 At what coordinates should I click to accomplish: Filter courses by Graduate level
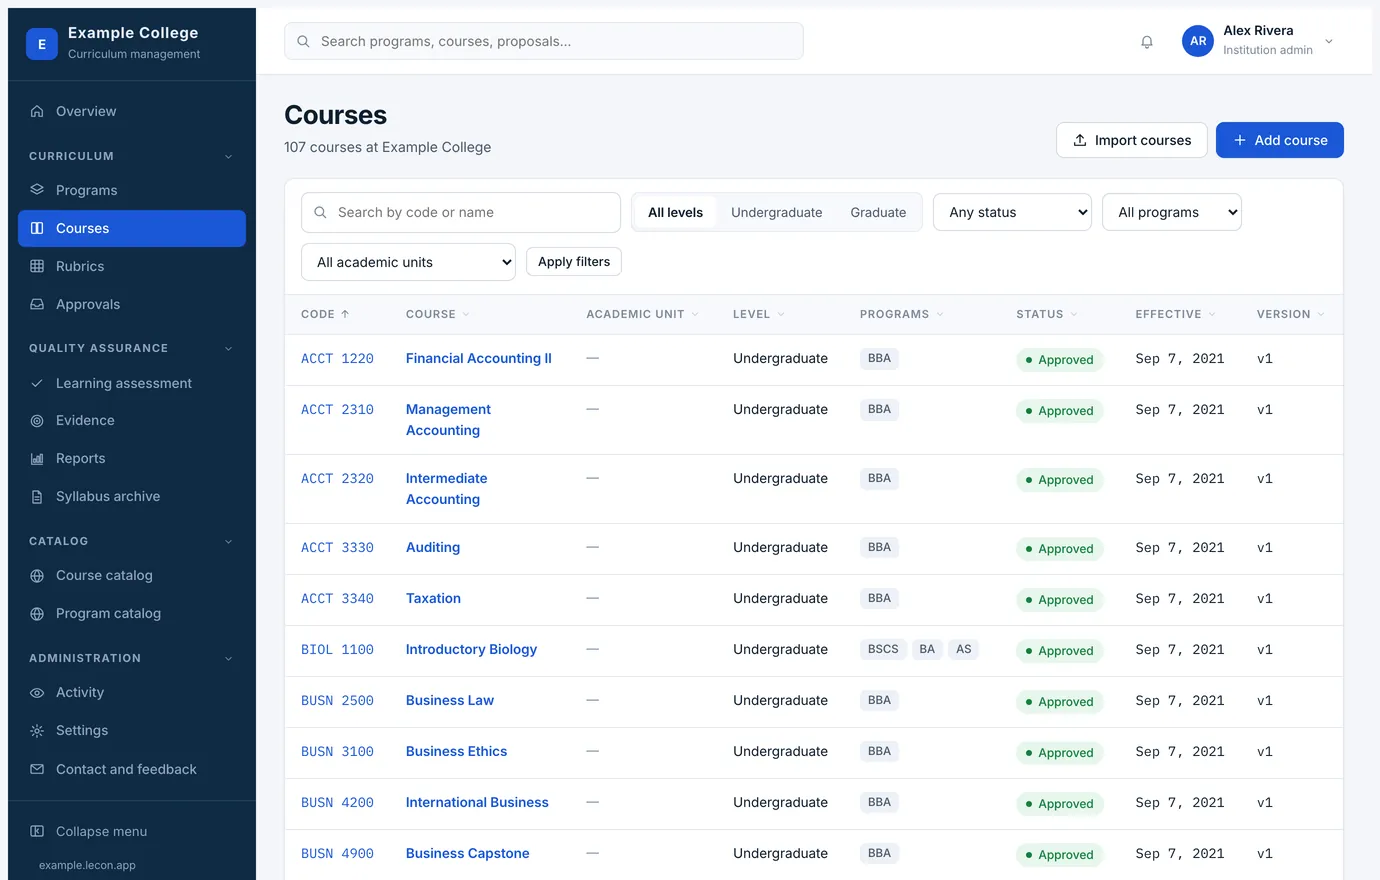coord(878,212)
